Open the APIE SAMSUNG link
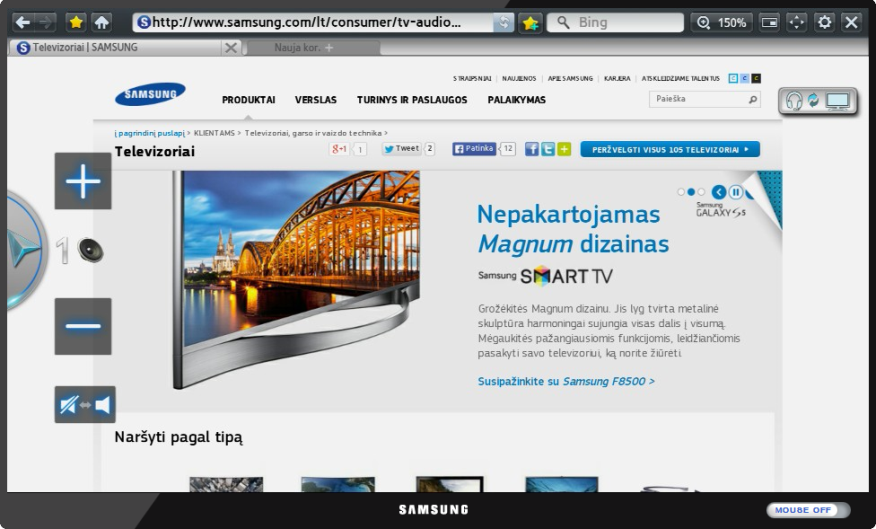The height and width of the screenshot is (529, 876). (x=570, y=79)
